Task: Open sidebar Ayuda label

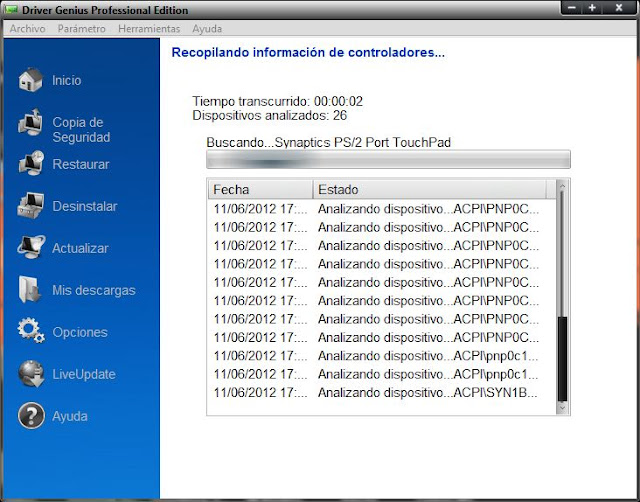Action: coord(70,416)
